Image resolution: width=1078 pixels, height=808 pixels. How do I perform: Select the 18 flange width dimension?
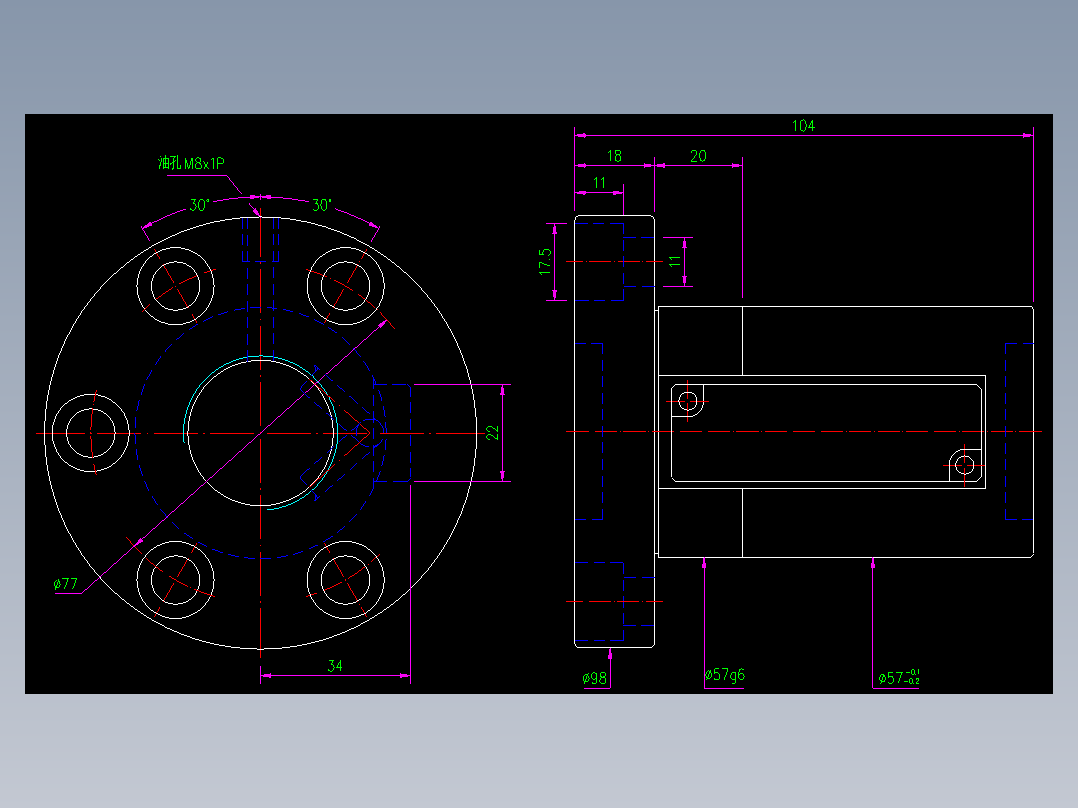tap(614, 156)
